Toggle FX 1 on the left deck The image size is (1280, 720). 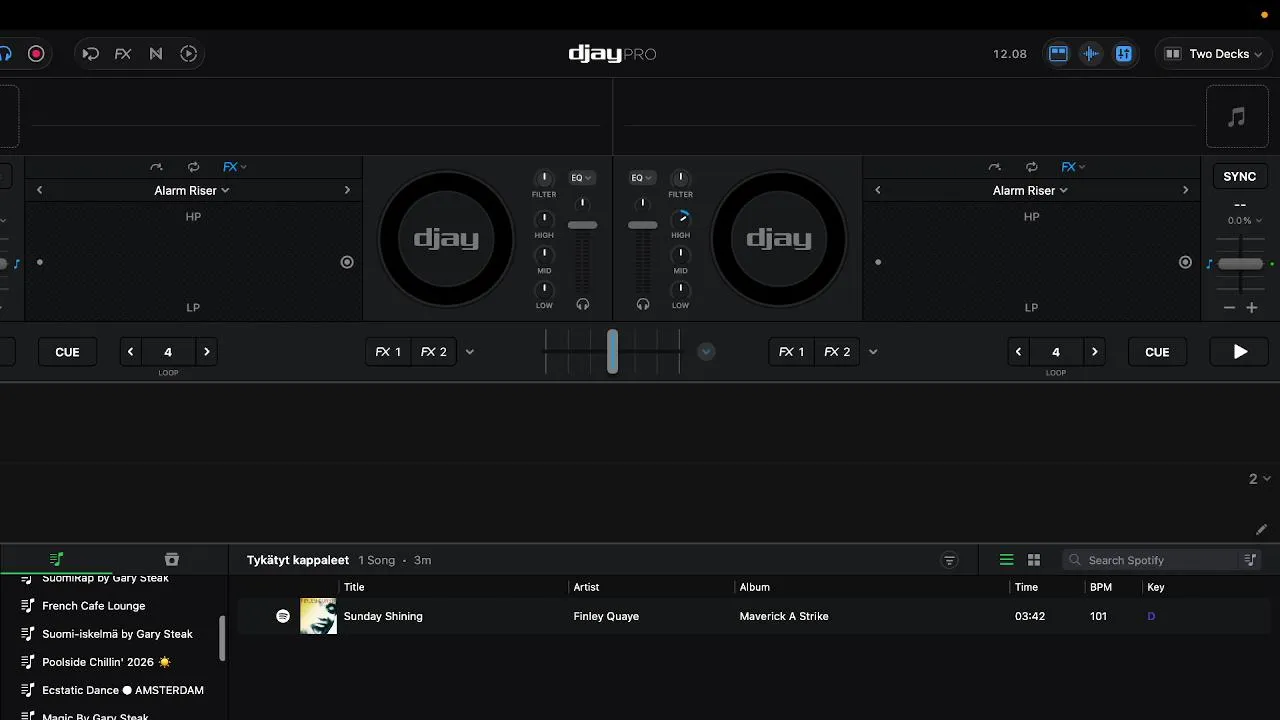(388, 352)
